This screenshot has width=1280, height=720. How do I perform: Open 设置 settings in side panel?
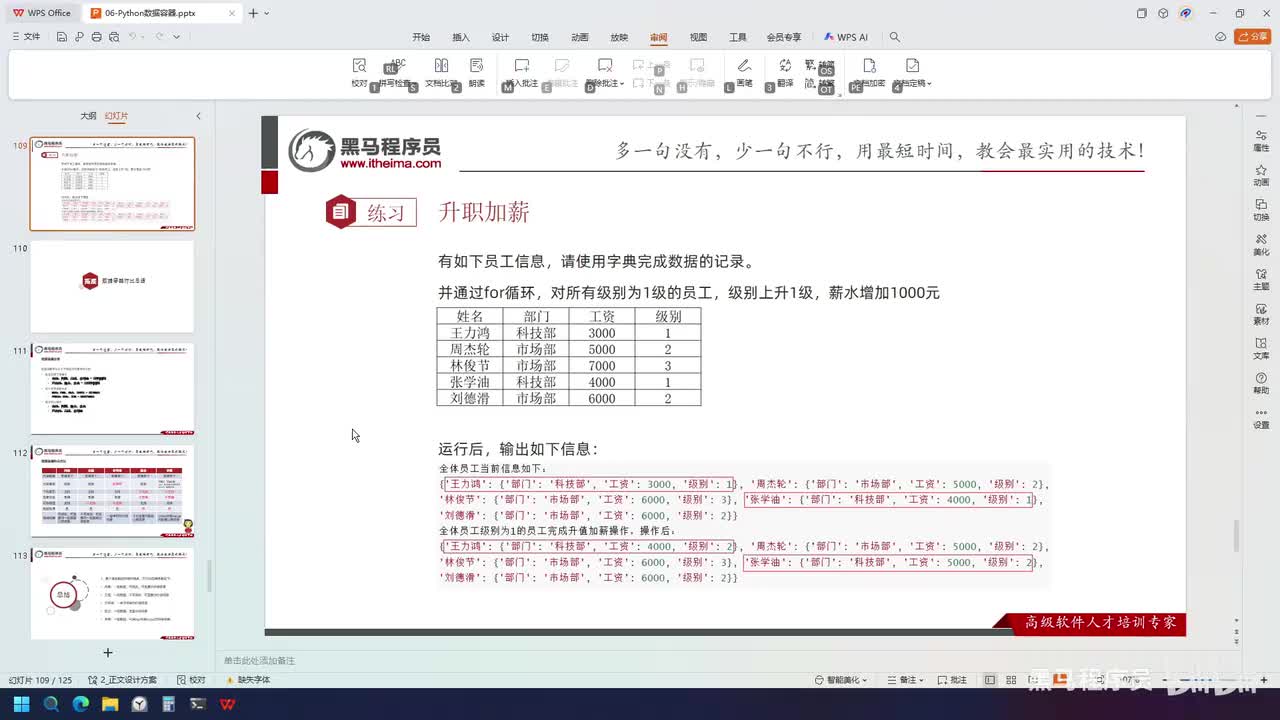pyautogui.click(x=1261, y=417)
